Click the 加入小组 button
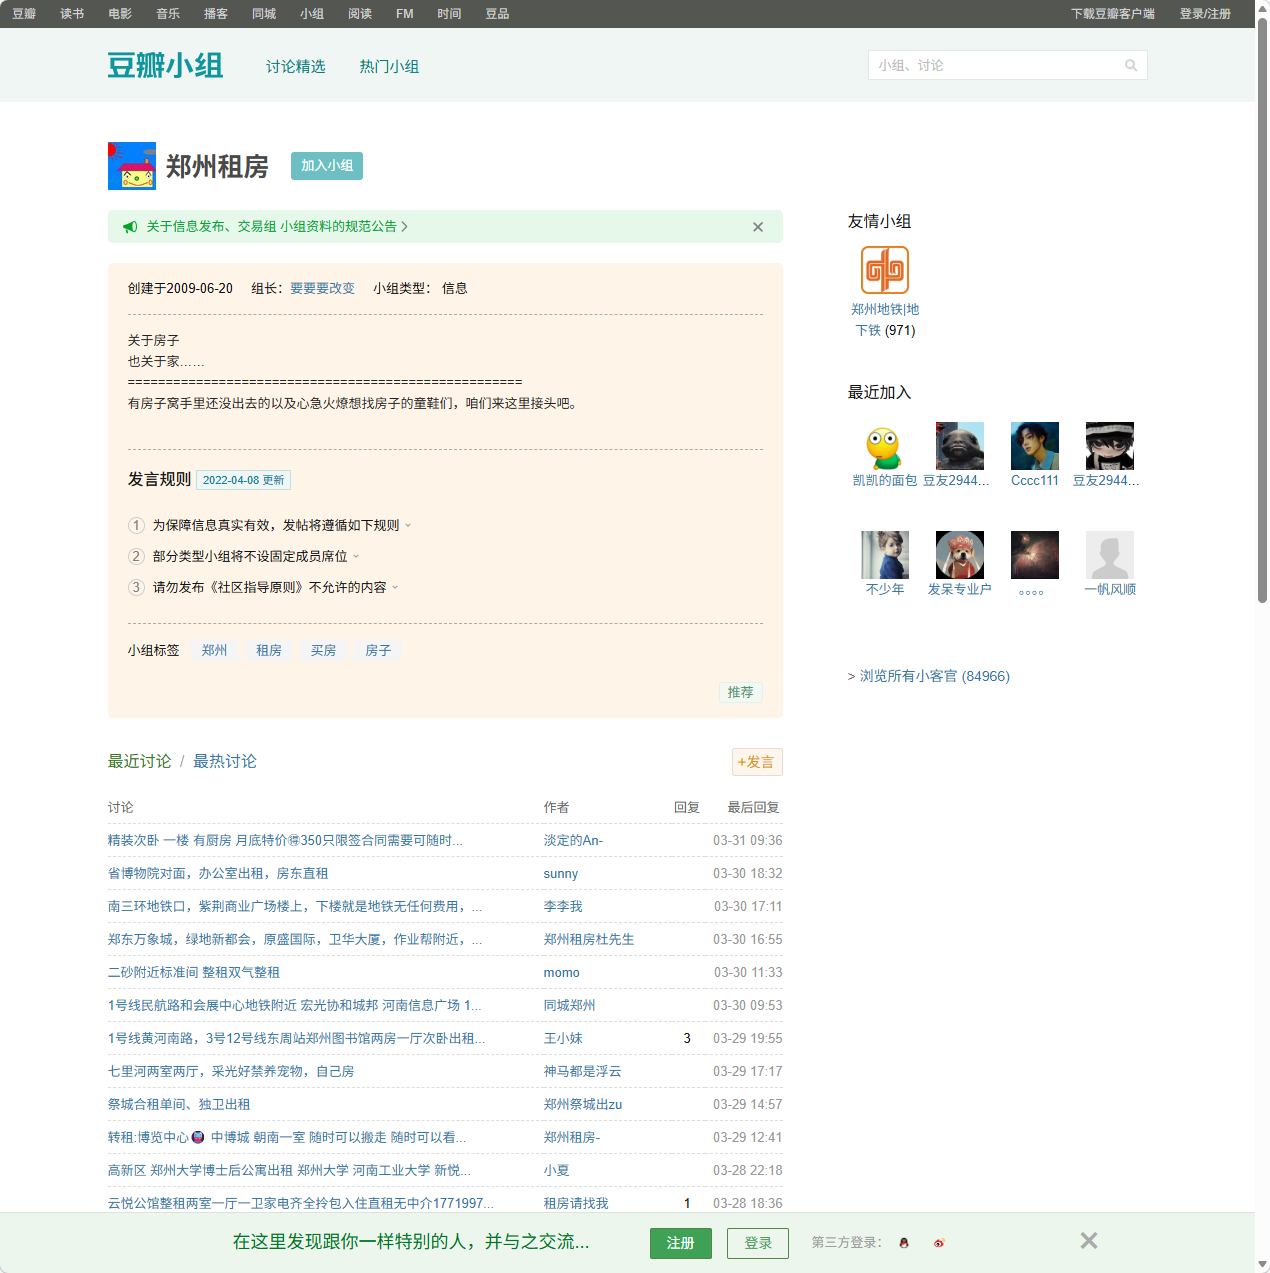 [327, 166]
